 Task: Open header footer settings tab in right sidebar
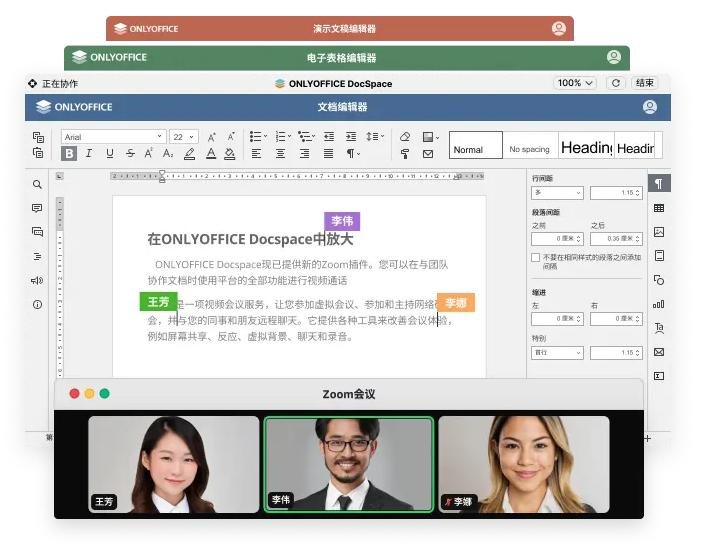[659, 256]
